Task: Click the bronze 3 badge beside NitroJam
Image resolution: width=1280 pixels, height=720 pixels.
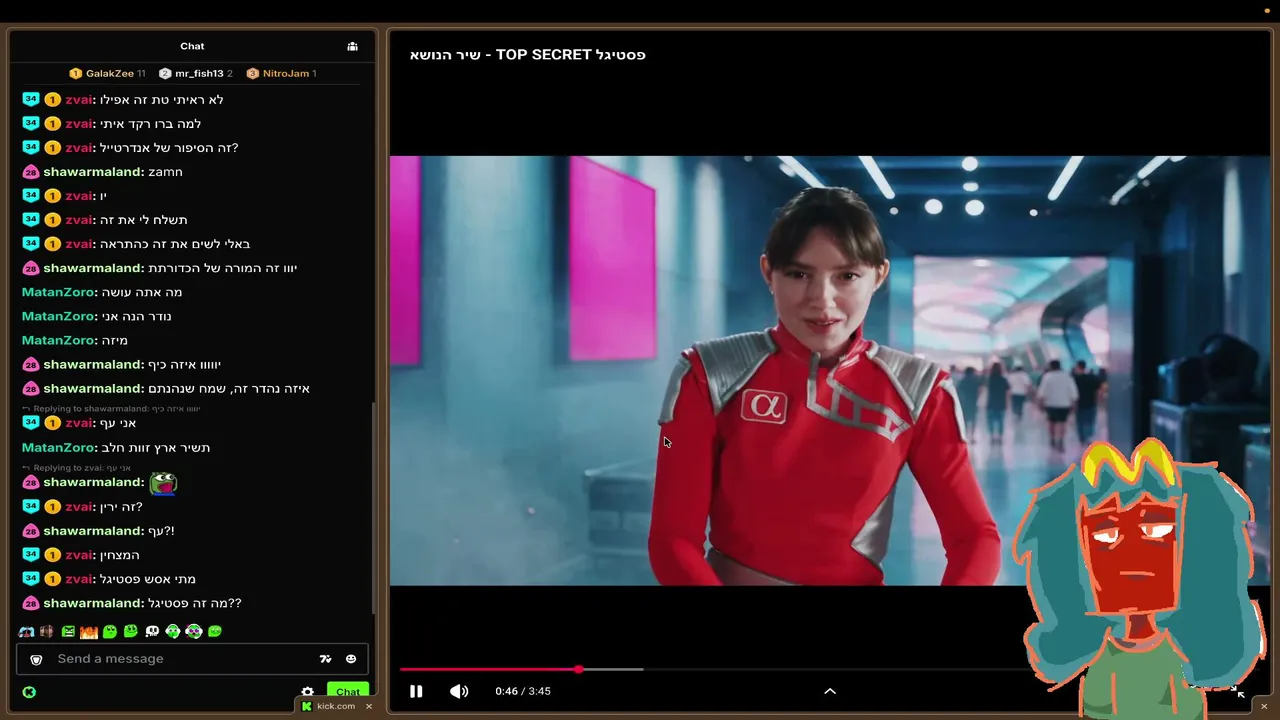Action: 252,73
